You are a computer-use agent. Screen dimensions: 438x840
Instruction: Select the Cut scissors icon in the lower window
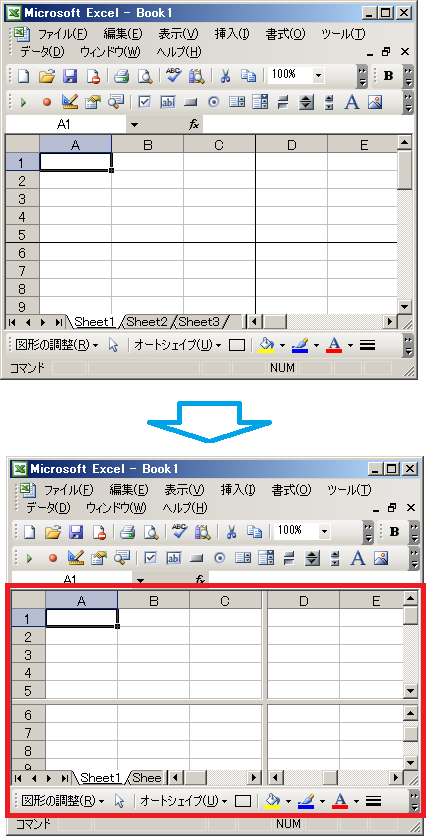(231, 531)
